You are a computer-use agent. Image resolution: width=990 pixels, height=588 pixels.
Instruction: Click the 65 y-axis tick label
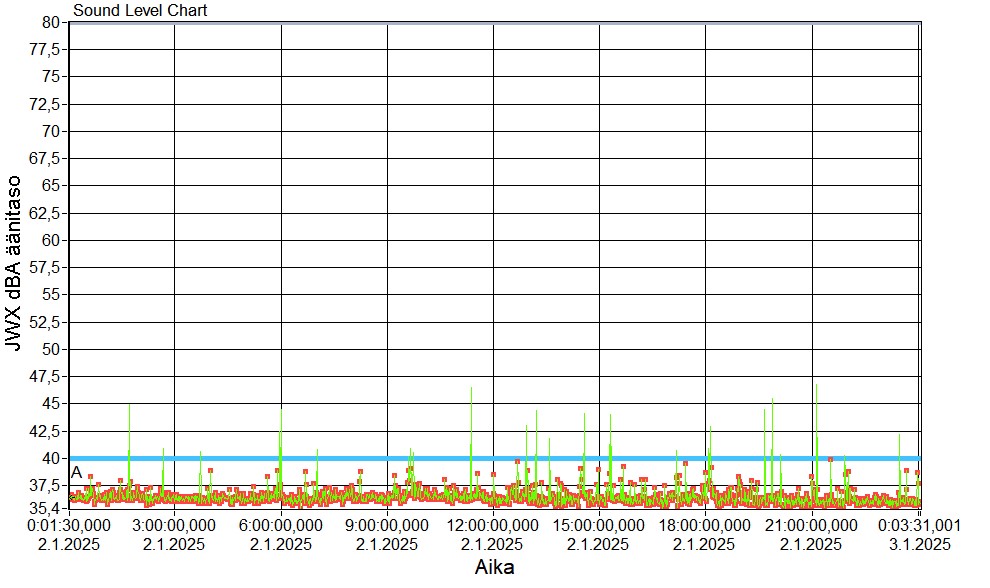[51, 186]
